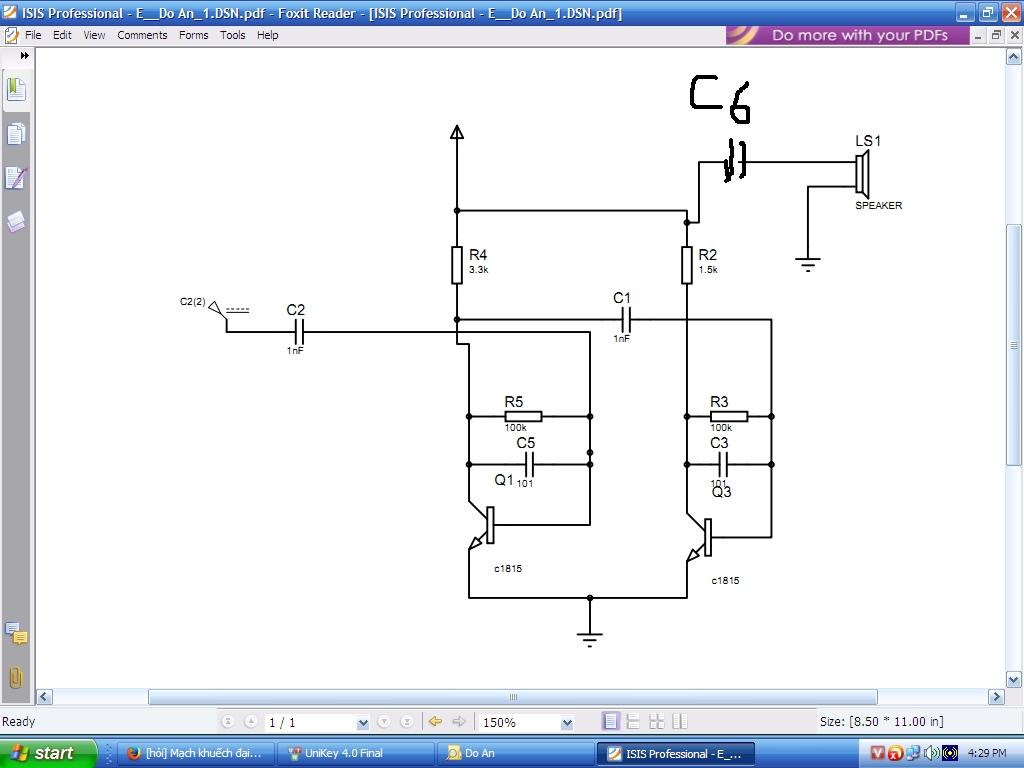Open the Windows start menu
This screenshot has width=1024, height=768.
(x=48, y=753)
